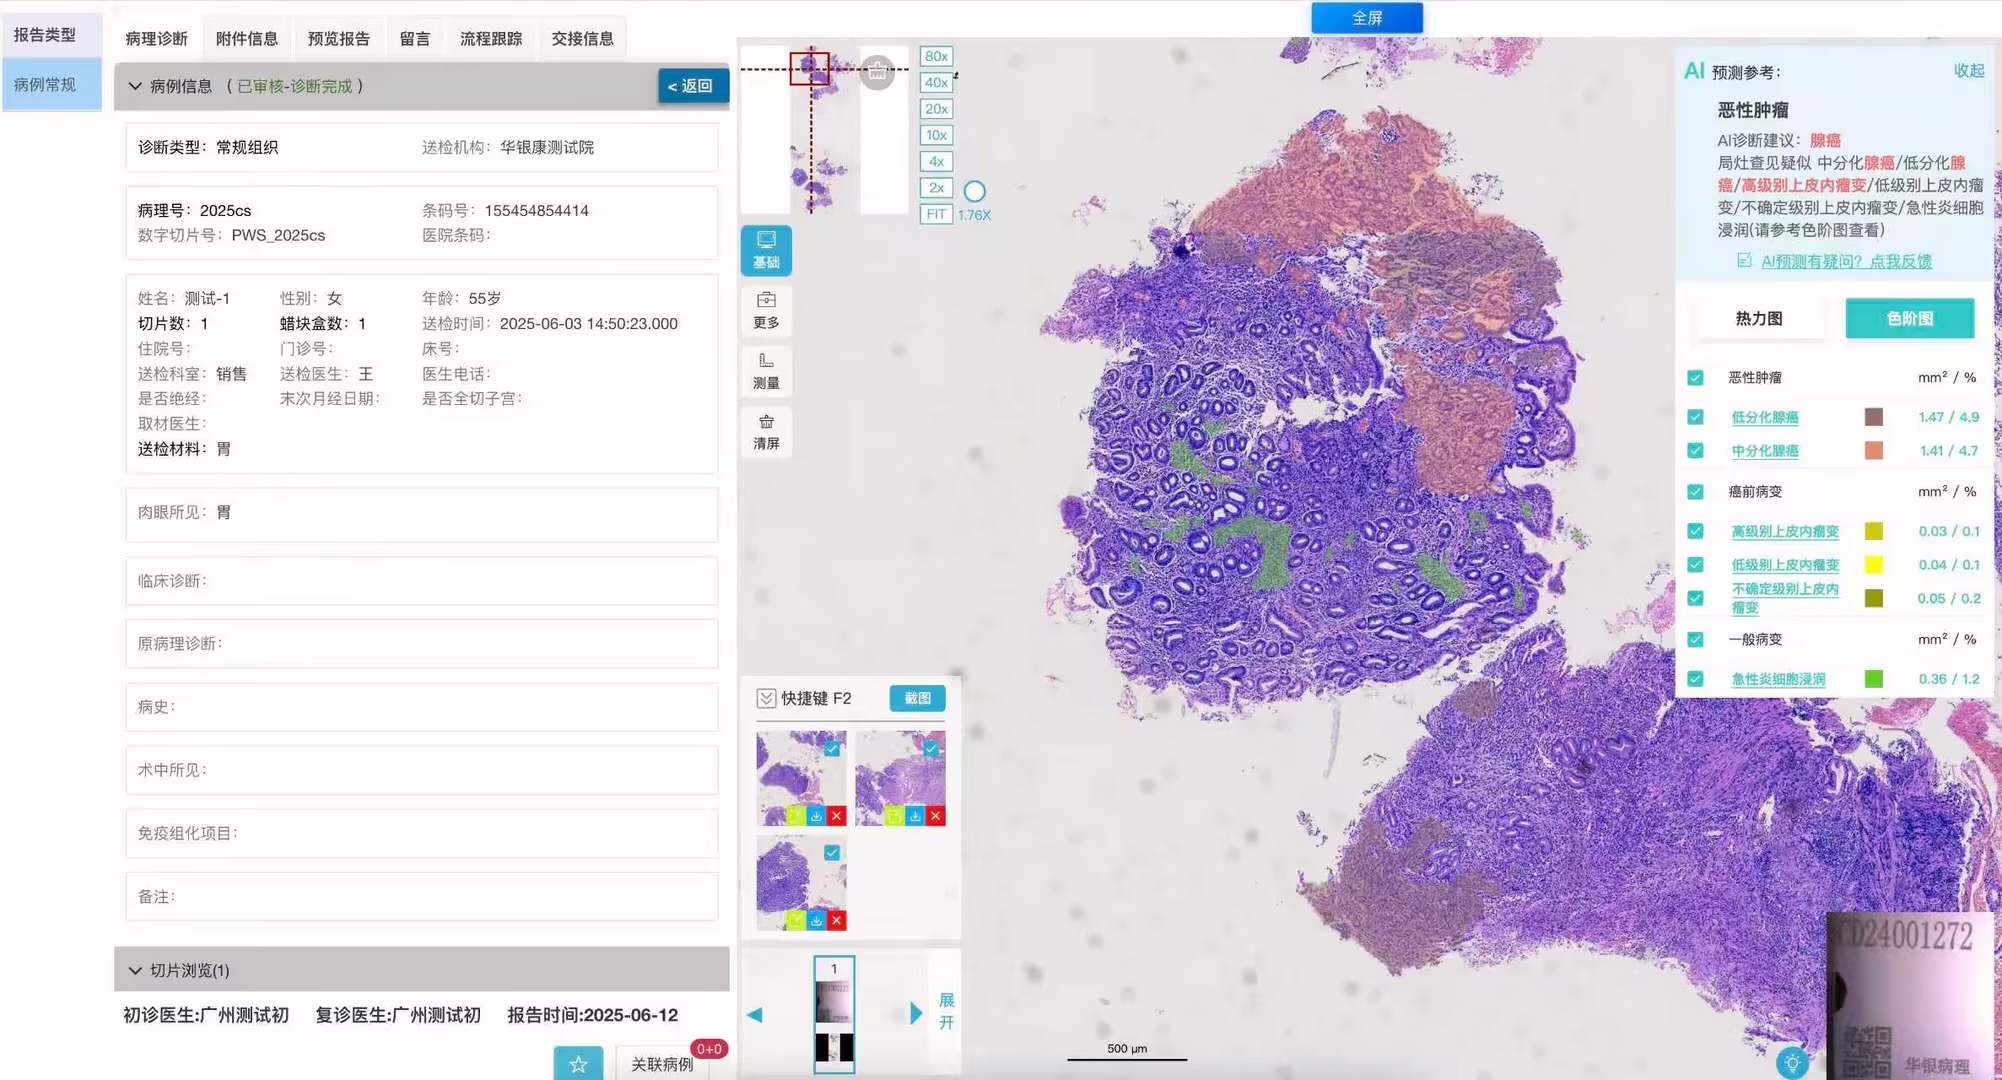Click the 返回 back button
This screenshot has height=1080, width=2002.
pyautogui.click(x=692, y=86)
